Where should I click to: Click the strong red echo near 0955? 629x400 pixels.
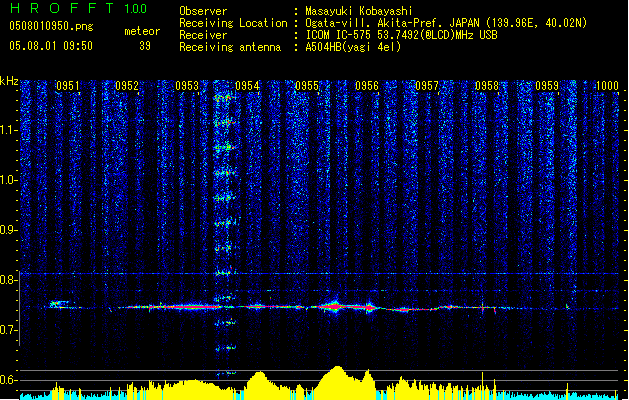334,307
